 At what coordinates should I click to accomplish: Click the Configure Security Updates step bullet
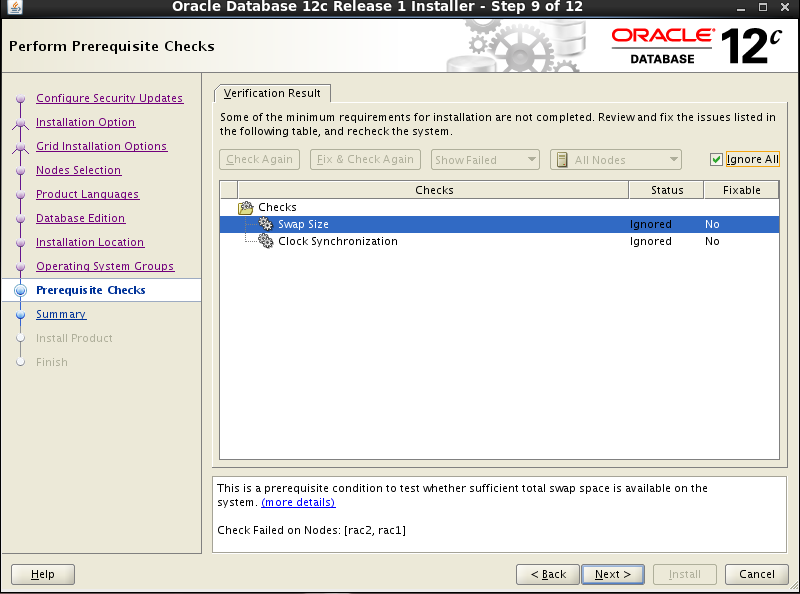click(x=20, y=98)
